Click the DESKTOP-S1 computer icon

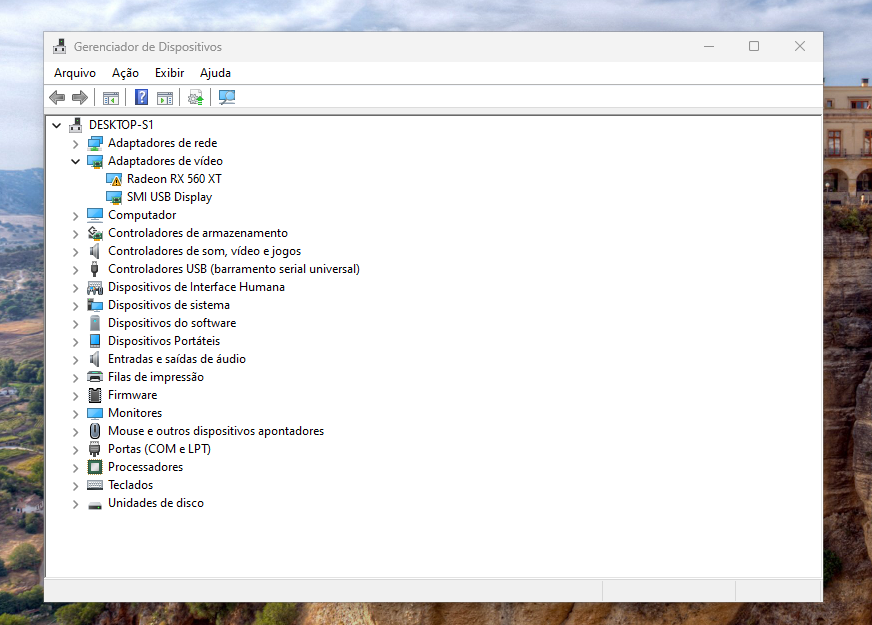[x=76, y=125]
